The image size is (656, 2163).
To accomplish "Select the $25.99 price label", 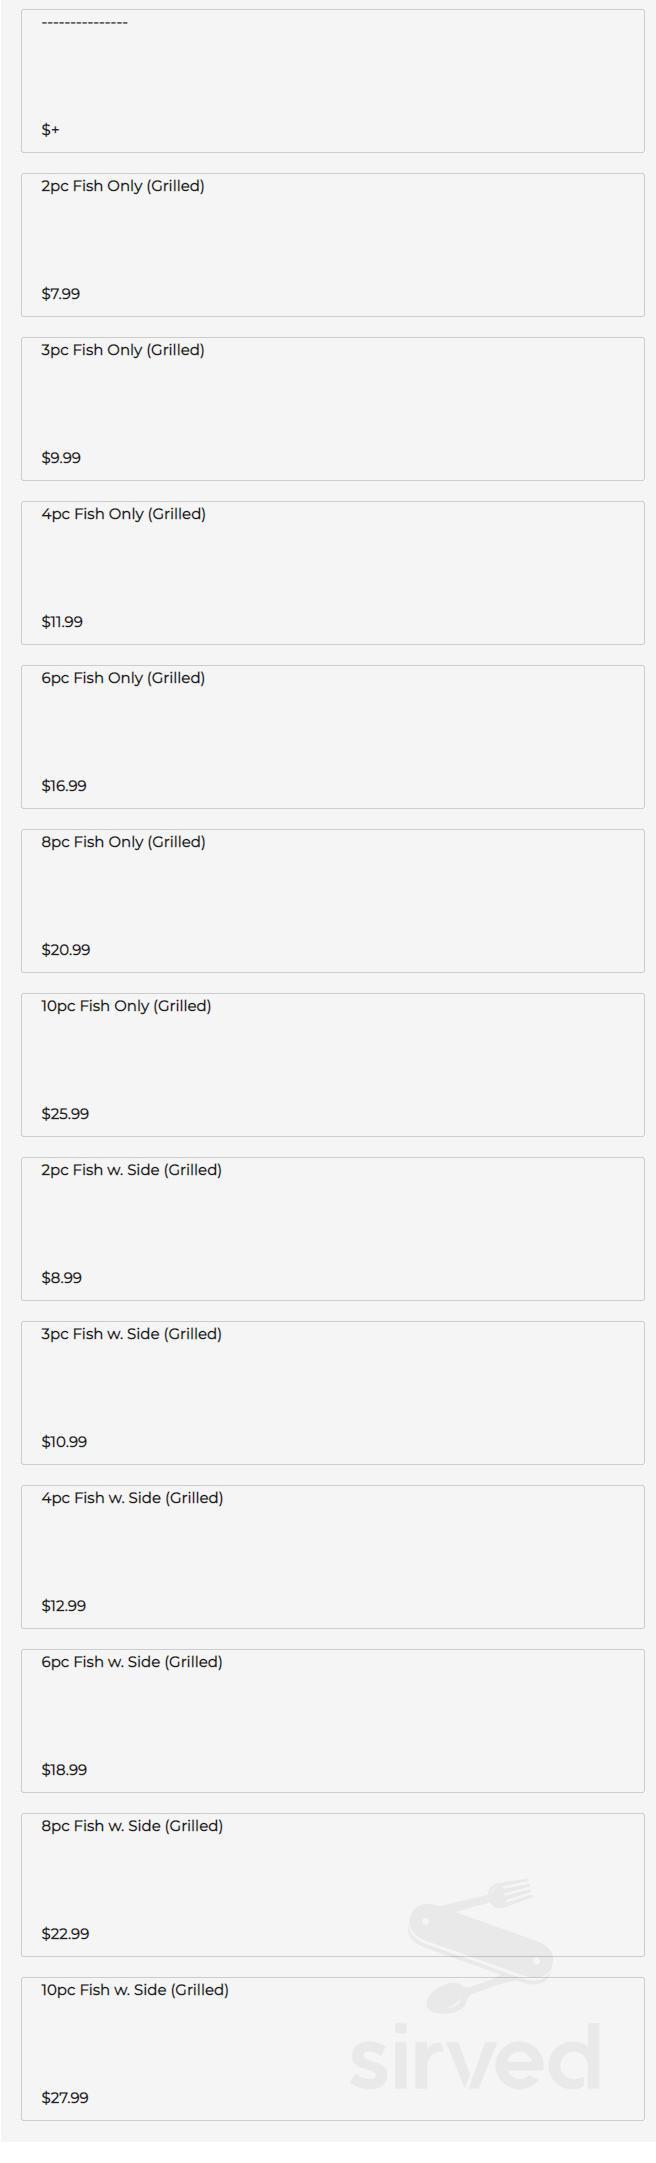I will pos(65,1114).
